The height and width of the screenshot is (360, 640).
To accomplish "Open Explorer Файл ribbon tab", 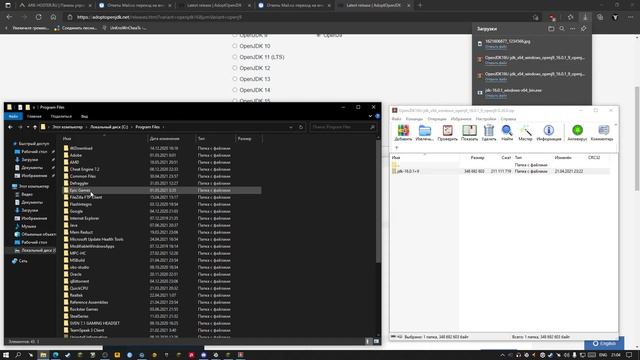I will [x=13, y=116].
